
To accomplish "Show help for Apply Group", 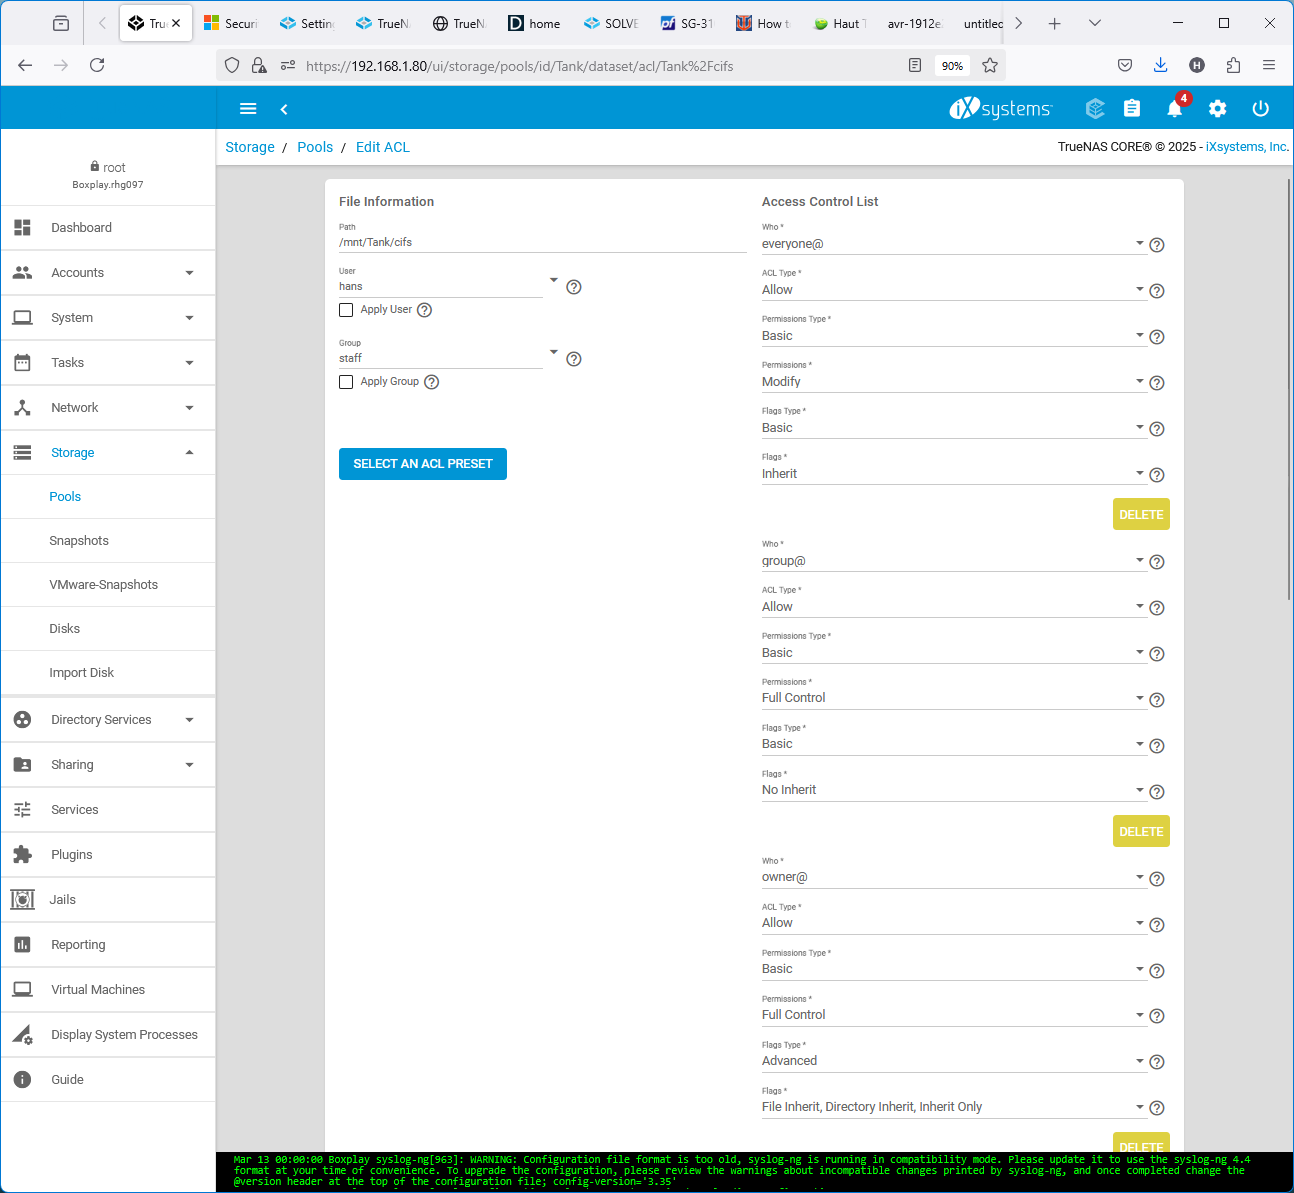I will (432, 382).
